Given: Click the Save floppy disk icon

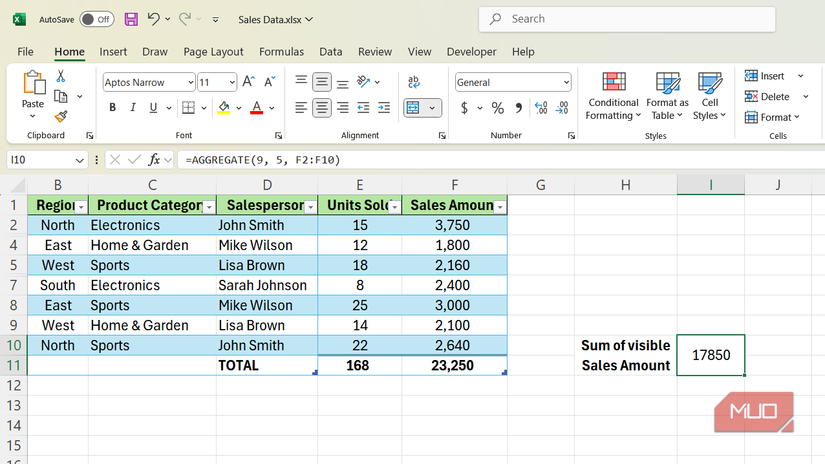Looking at the screenshot, I should pos(131,19).
